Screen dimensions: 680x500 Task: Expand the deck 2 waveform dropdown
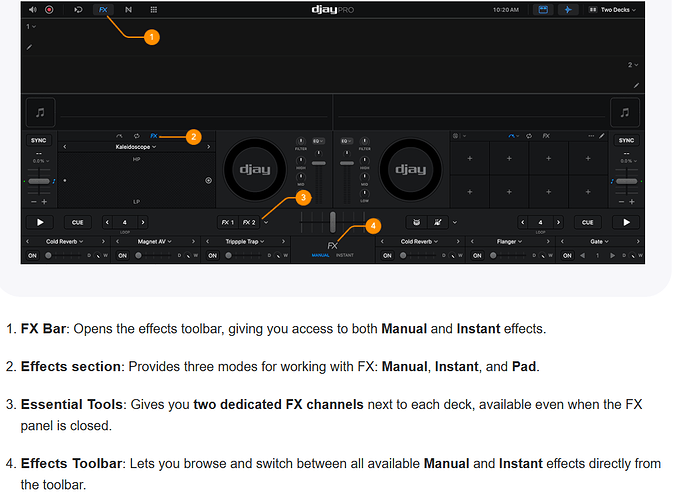633,65
